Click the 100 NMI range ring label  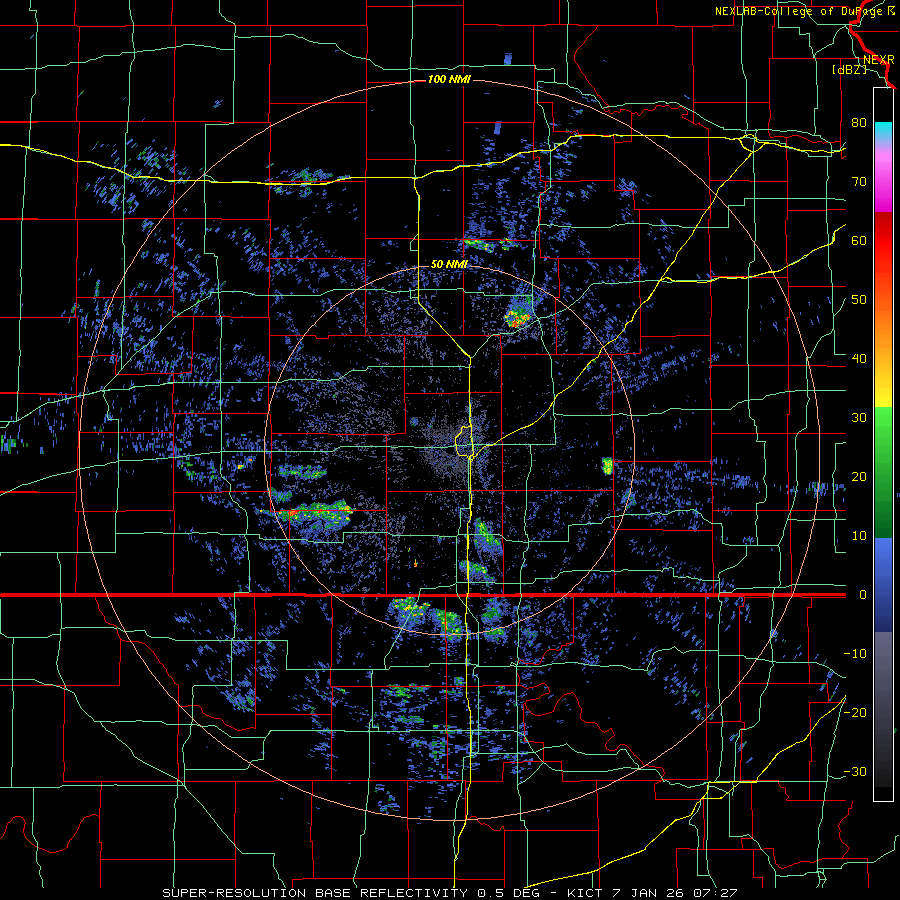point(449,79)
